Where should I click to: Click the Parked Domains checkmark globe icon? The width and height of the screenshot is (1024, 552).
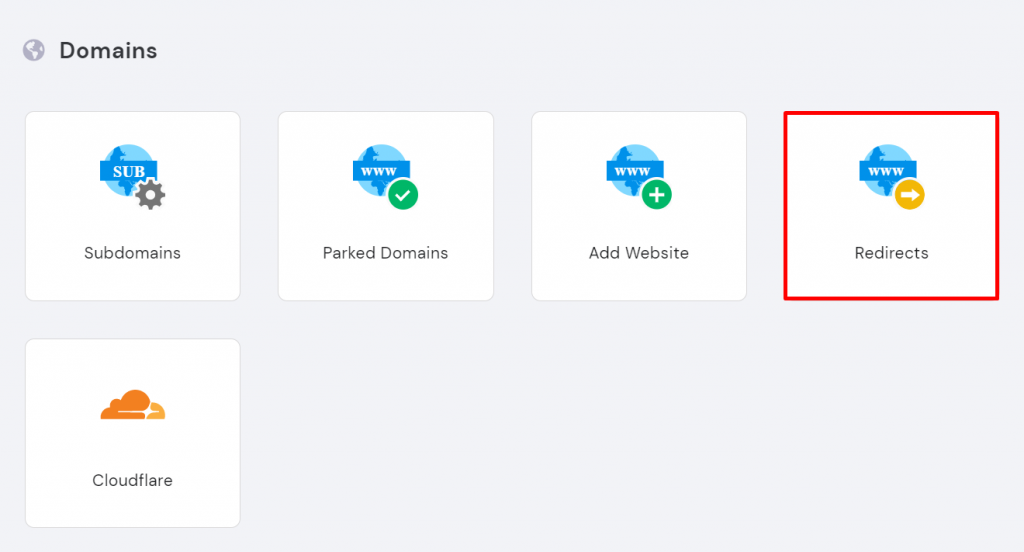(385, 177)
